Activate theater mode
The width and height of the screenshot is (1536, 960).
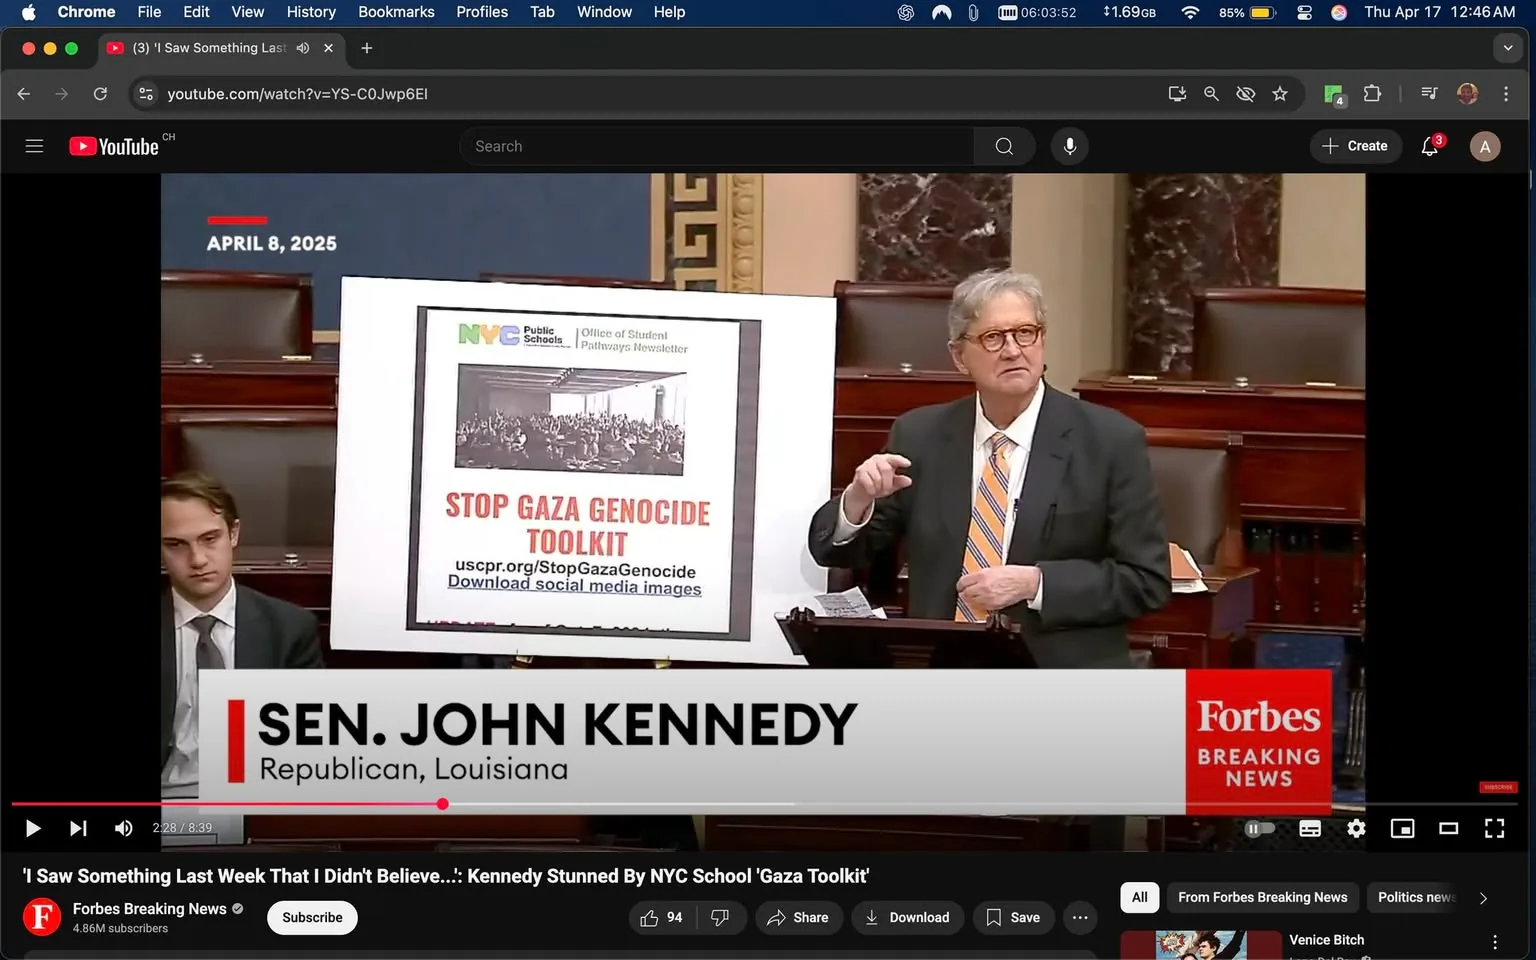point(1448,828)
